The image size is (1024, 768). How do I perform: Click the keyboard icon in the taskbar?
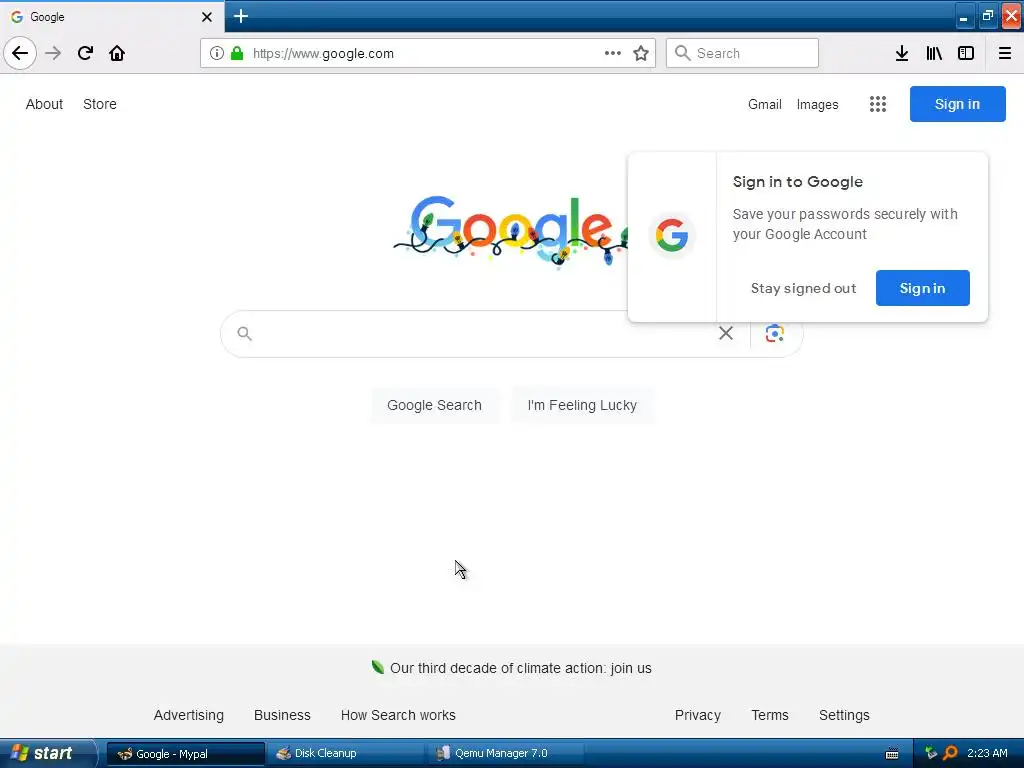(x=891, y=754)
